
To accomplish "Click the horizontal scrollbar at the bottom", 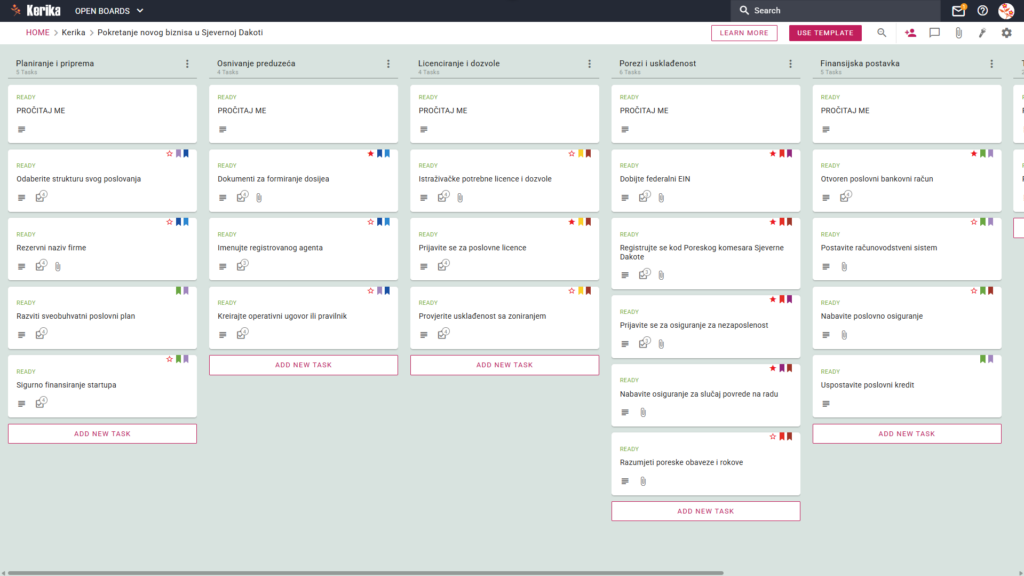I will [x=366, y=573].
